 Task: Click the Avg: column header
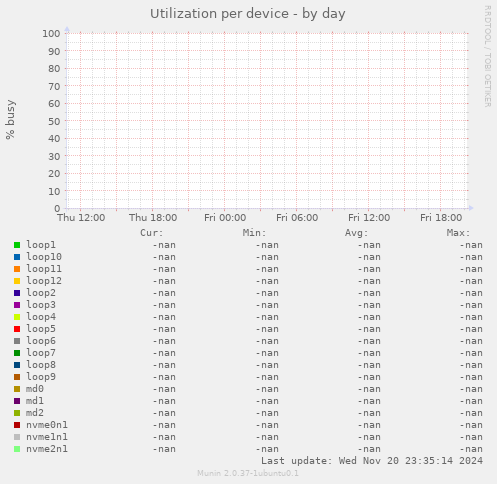pos(356,233)
